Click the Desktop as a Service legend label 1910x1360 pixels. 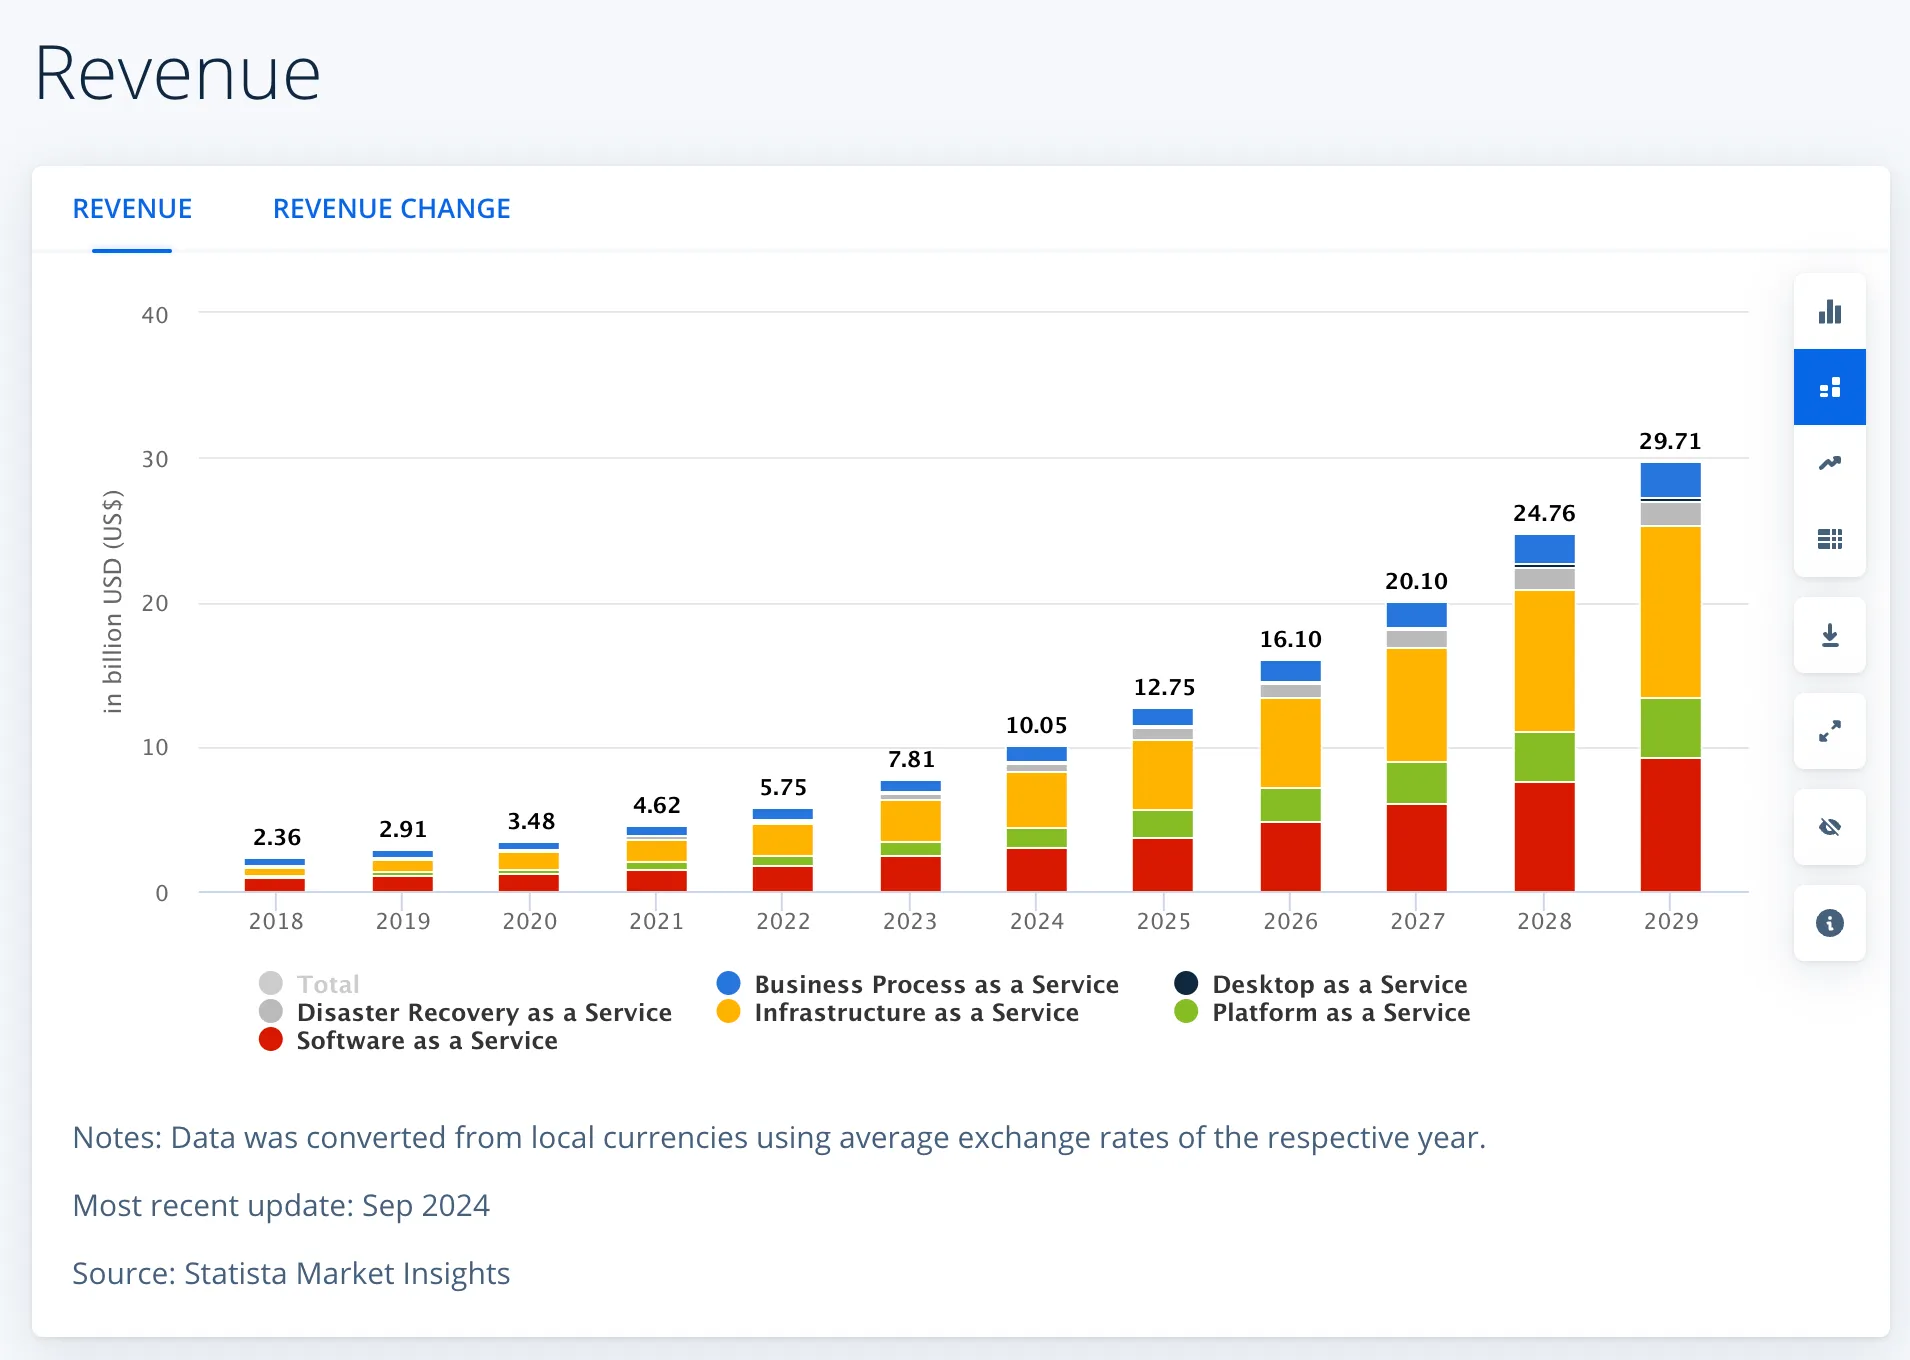click(x=1339, y=984)
